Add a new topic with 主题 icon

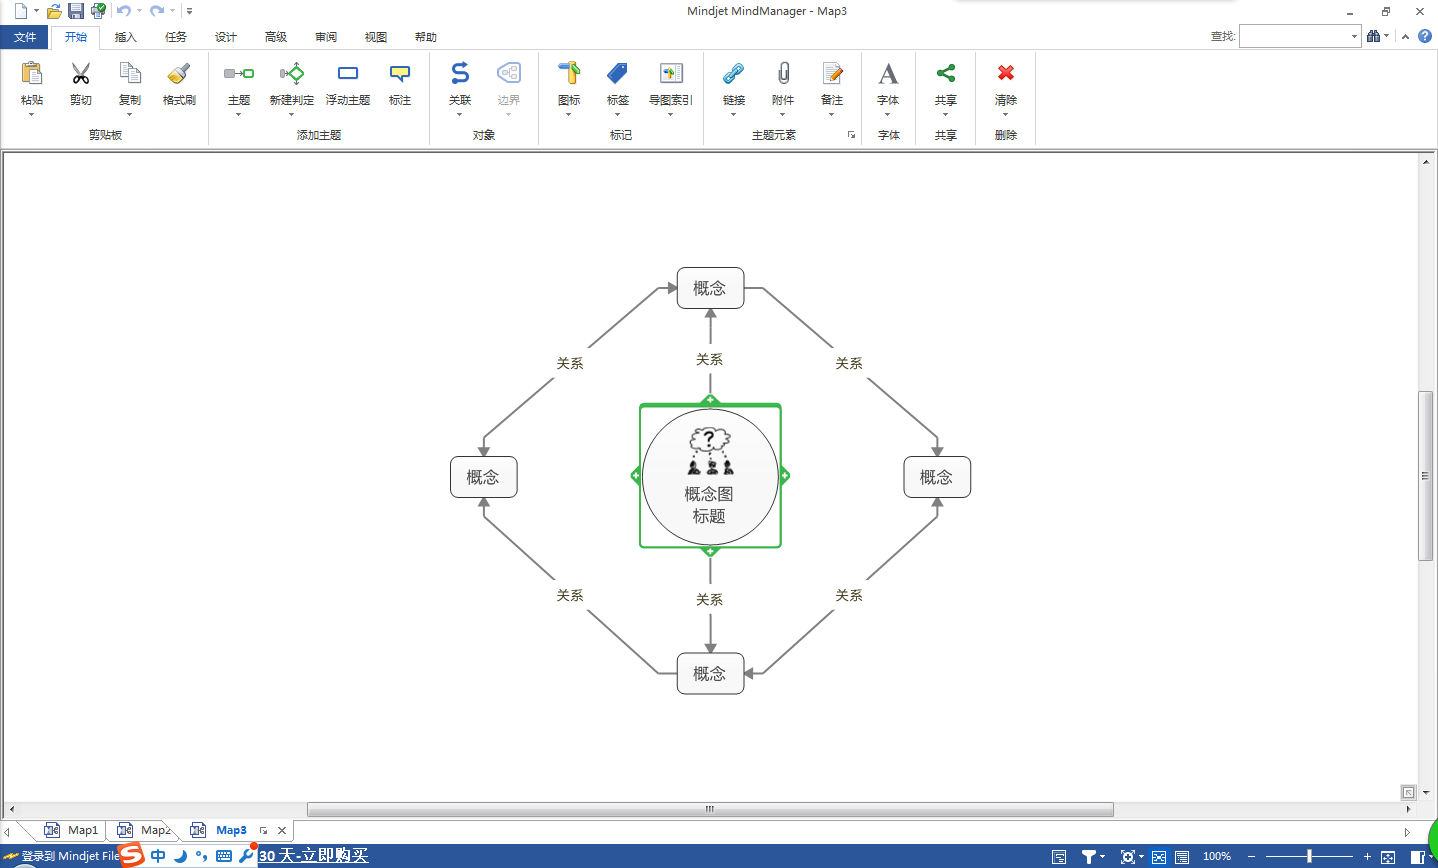click(239, 73)
